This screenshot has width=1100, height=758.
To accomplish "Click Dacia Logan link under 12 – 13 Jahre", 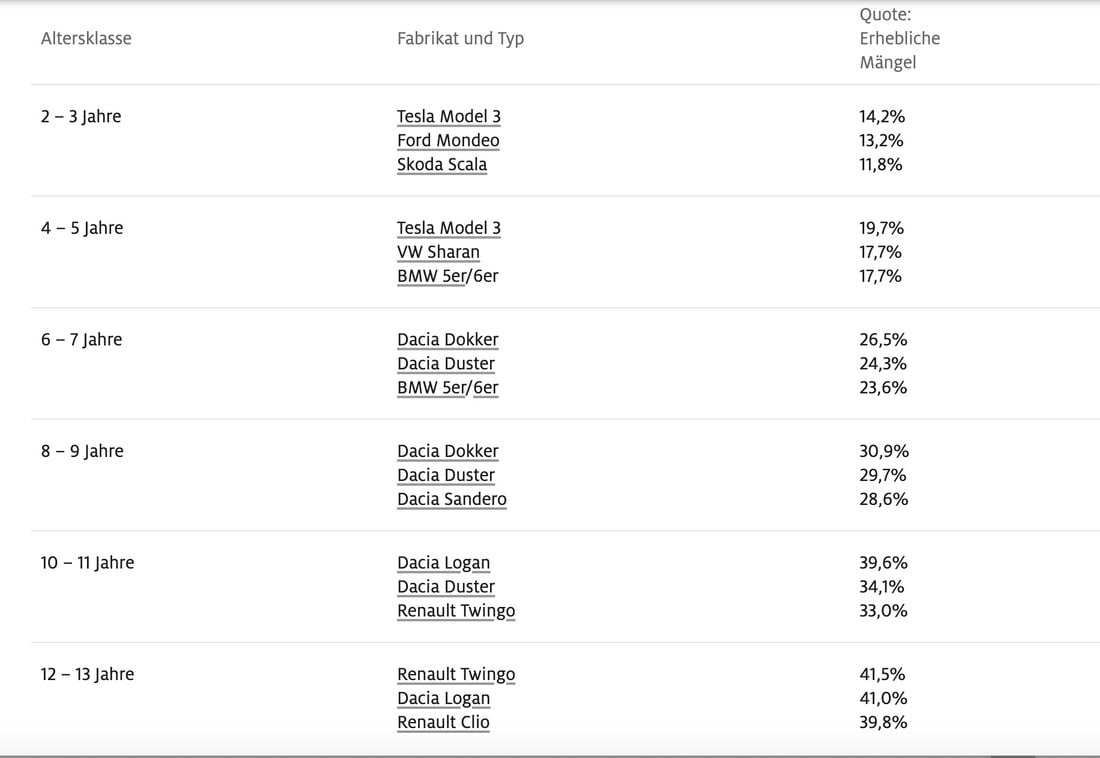I will click(x=443, y=699).
